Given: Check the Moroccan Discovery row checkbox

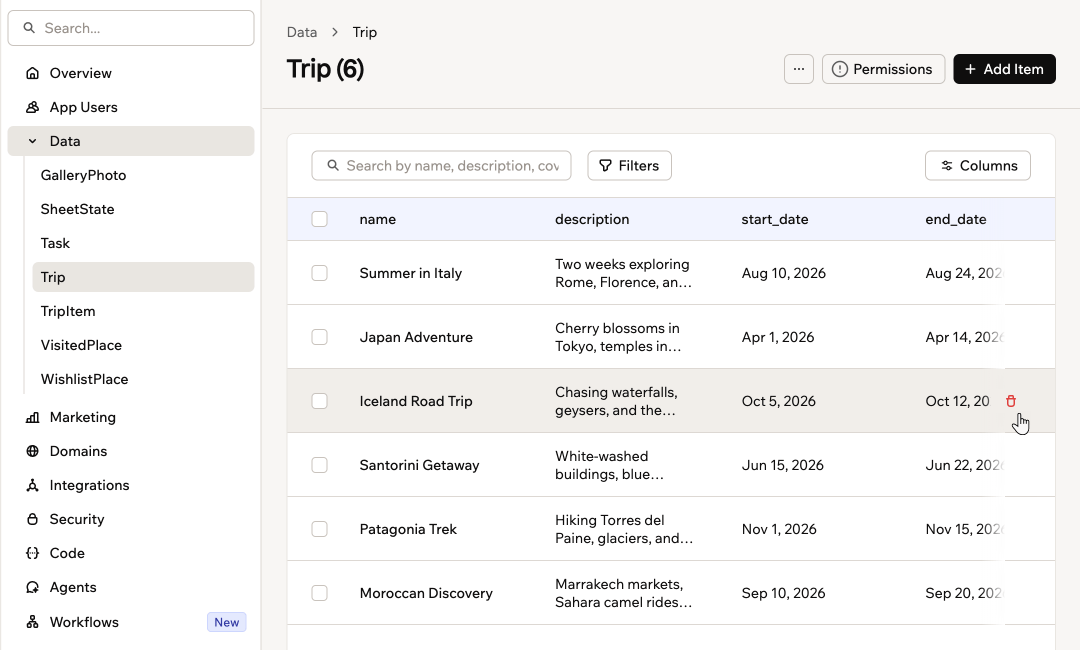Looking at the screenshot, I should tap(320, 593).
